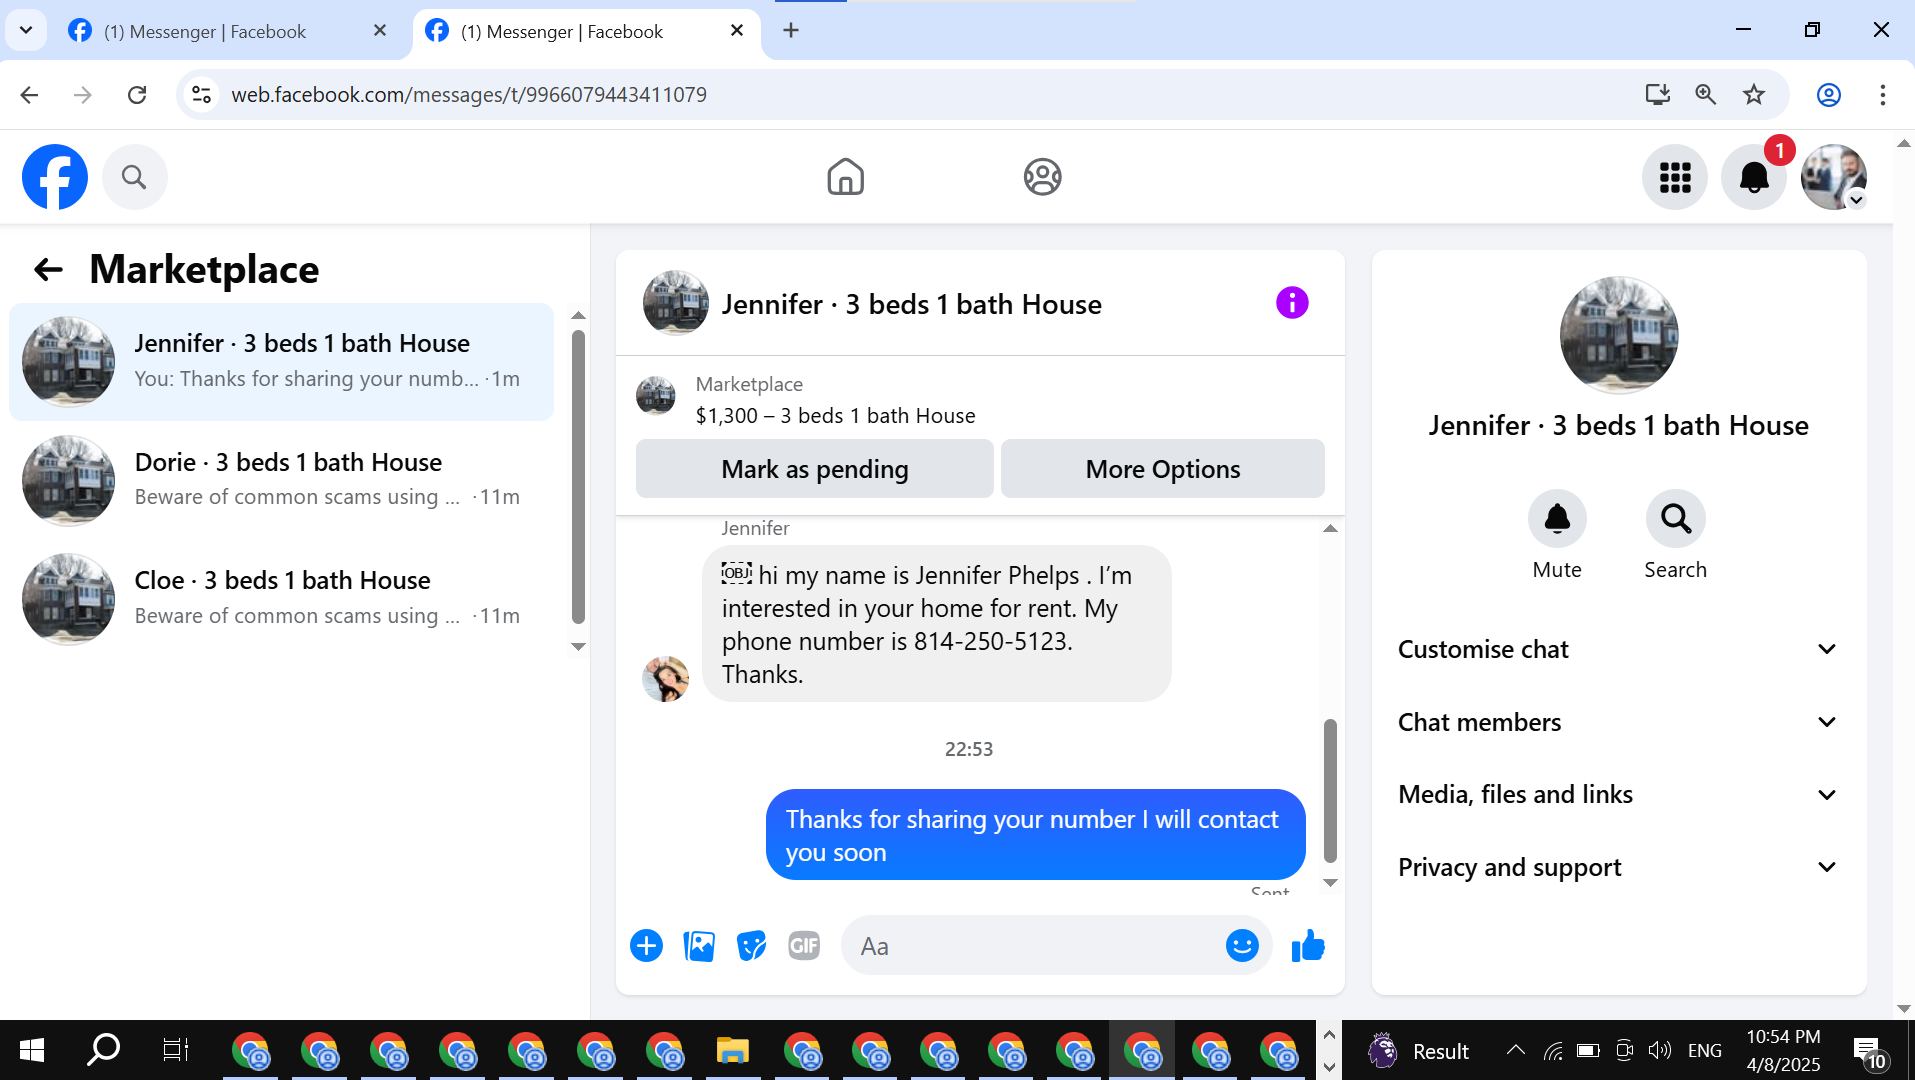The image size is (1915, 1080).
Task: Open the account profile picture menu
Action: tap(1834, 177)
